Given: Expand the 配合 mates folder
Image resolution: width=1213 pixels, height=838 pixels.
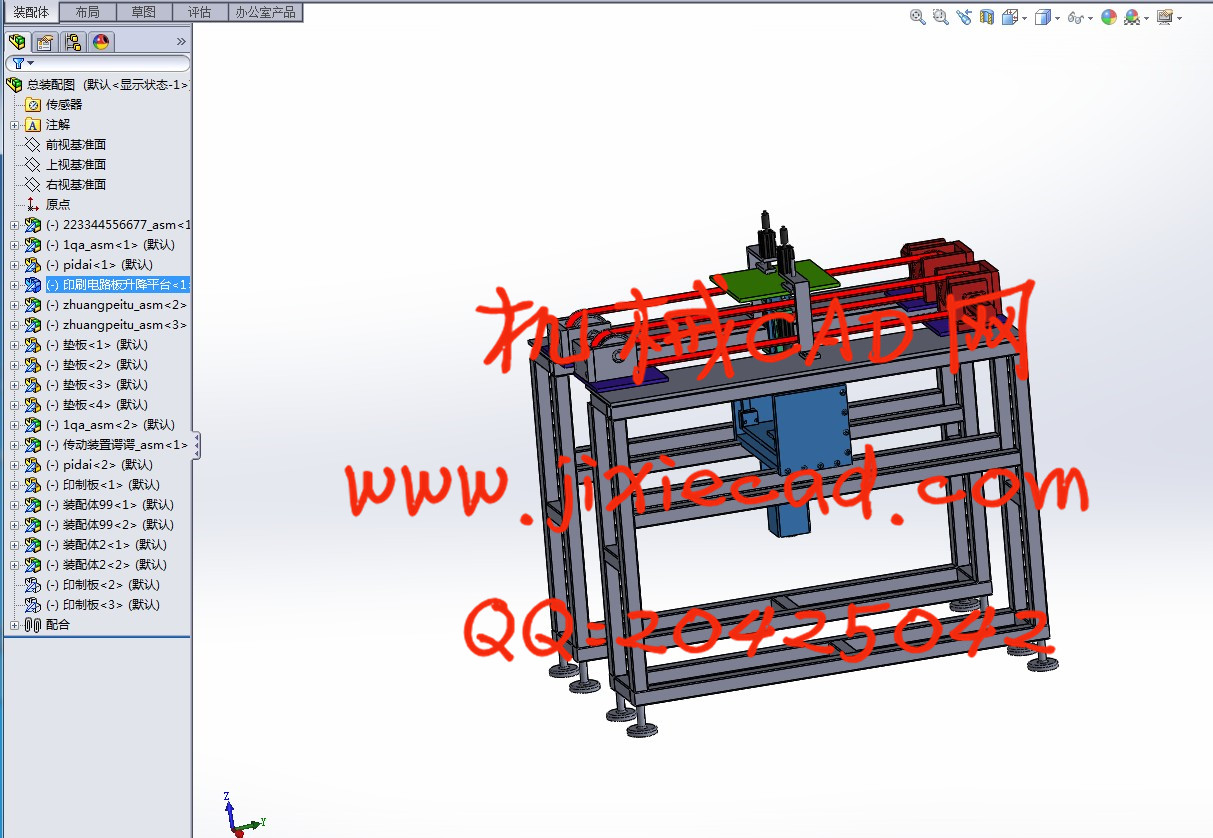Looking at the screenshot, I should [14, 625].
